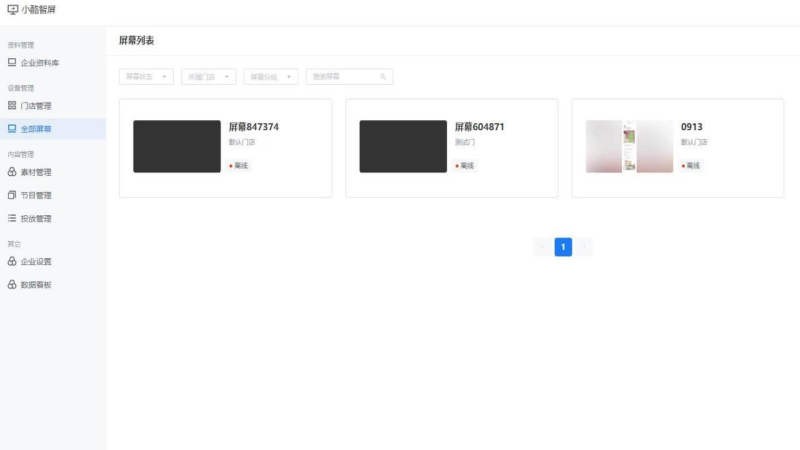
Task: Click the magnifier icon in the search box
Action: (x=383, y=77)
